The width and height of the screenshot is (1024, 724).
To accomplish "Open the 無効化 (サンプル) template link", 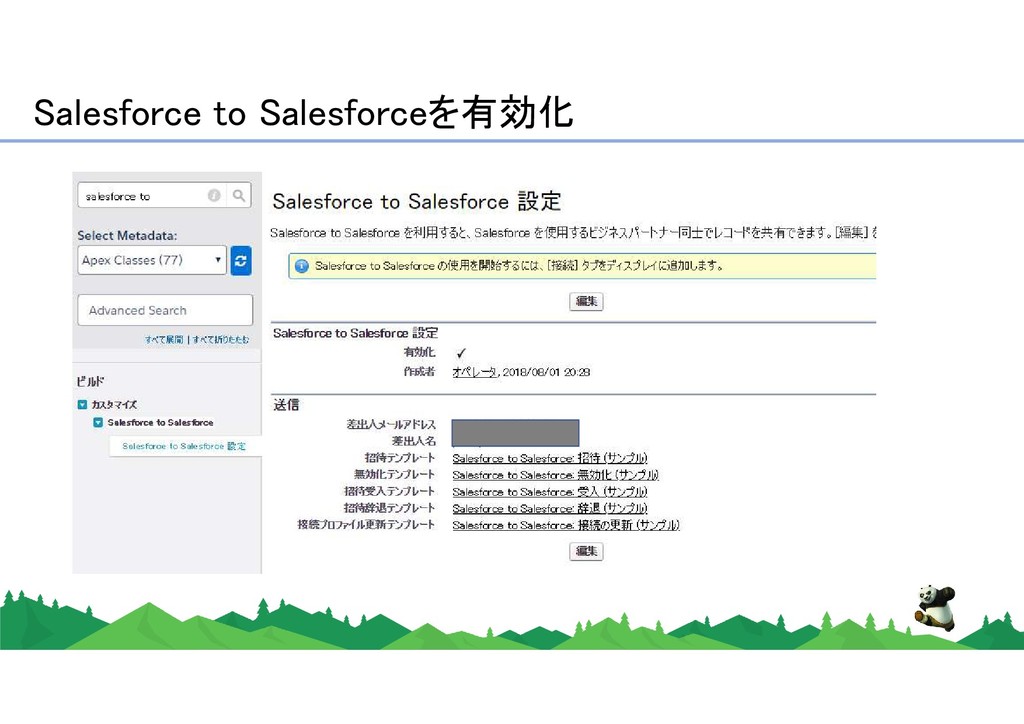I will [556, 475].
